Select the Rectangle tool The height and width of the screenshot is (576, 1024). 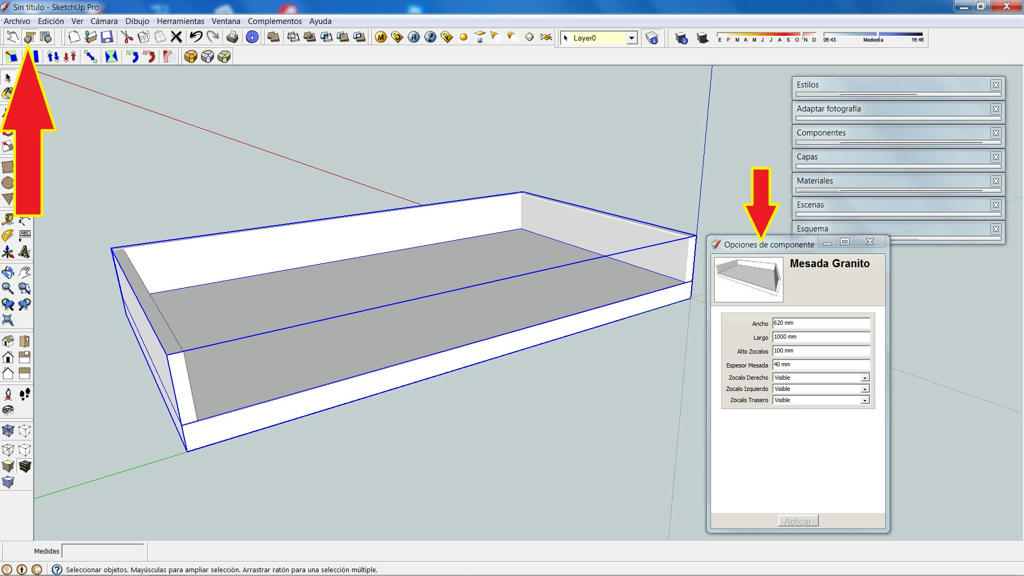(8, 167)
